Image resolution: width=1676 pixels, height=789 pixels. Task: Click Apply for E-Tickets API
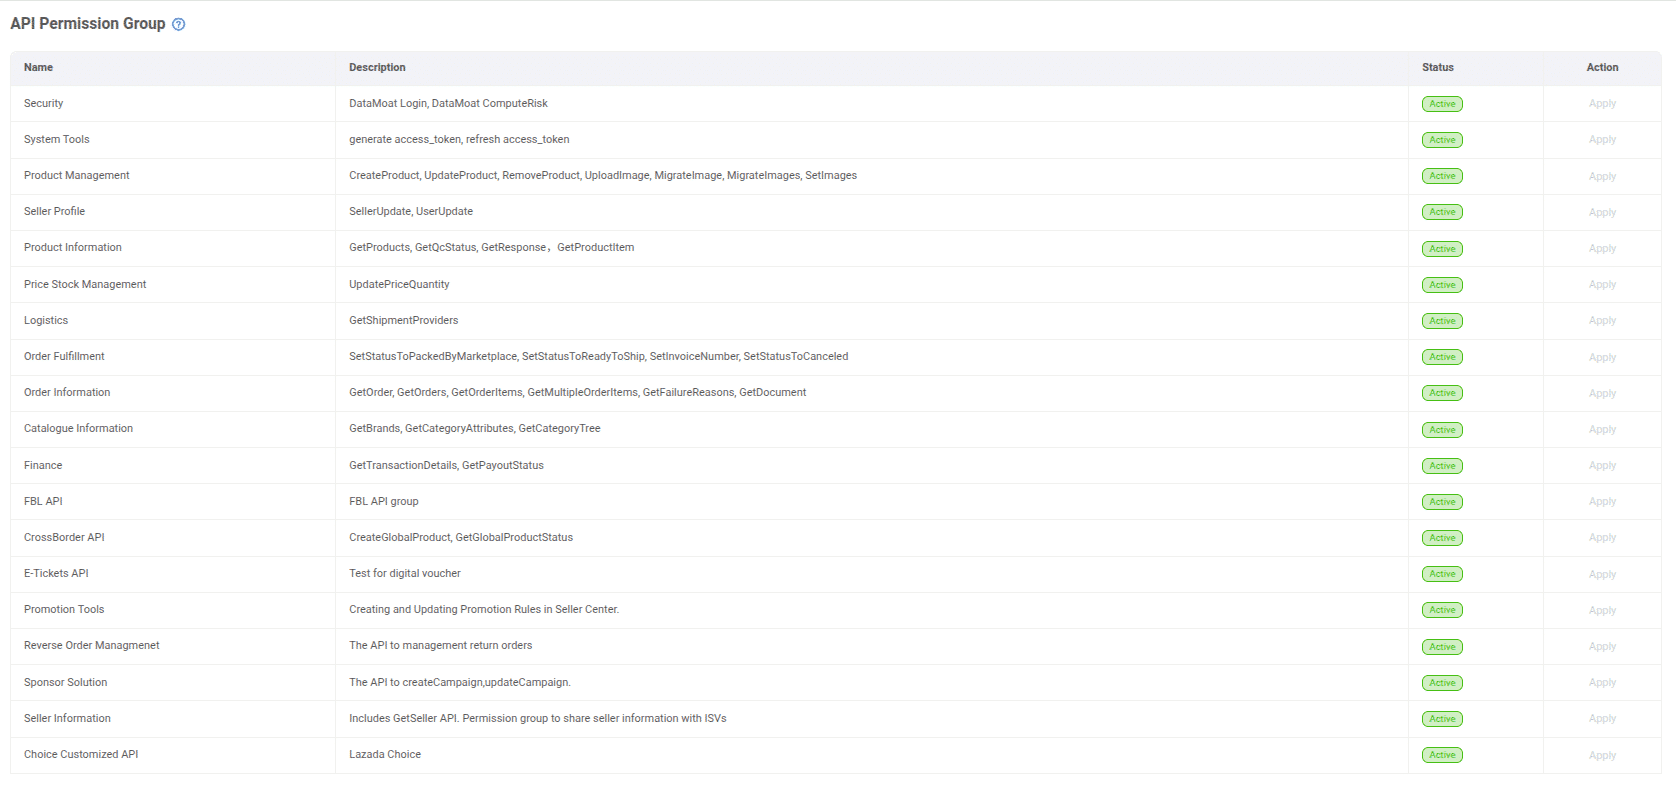[1602, 575]
